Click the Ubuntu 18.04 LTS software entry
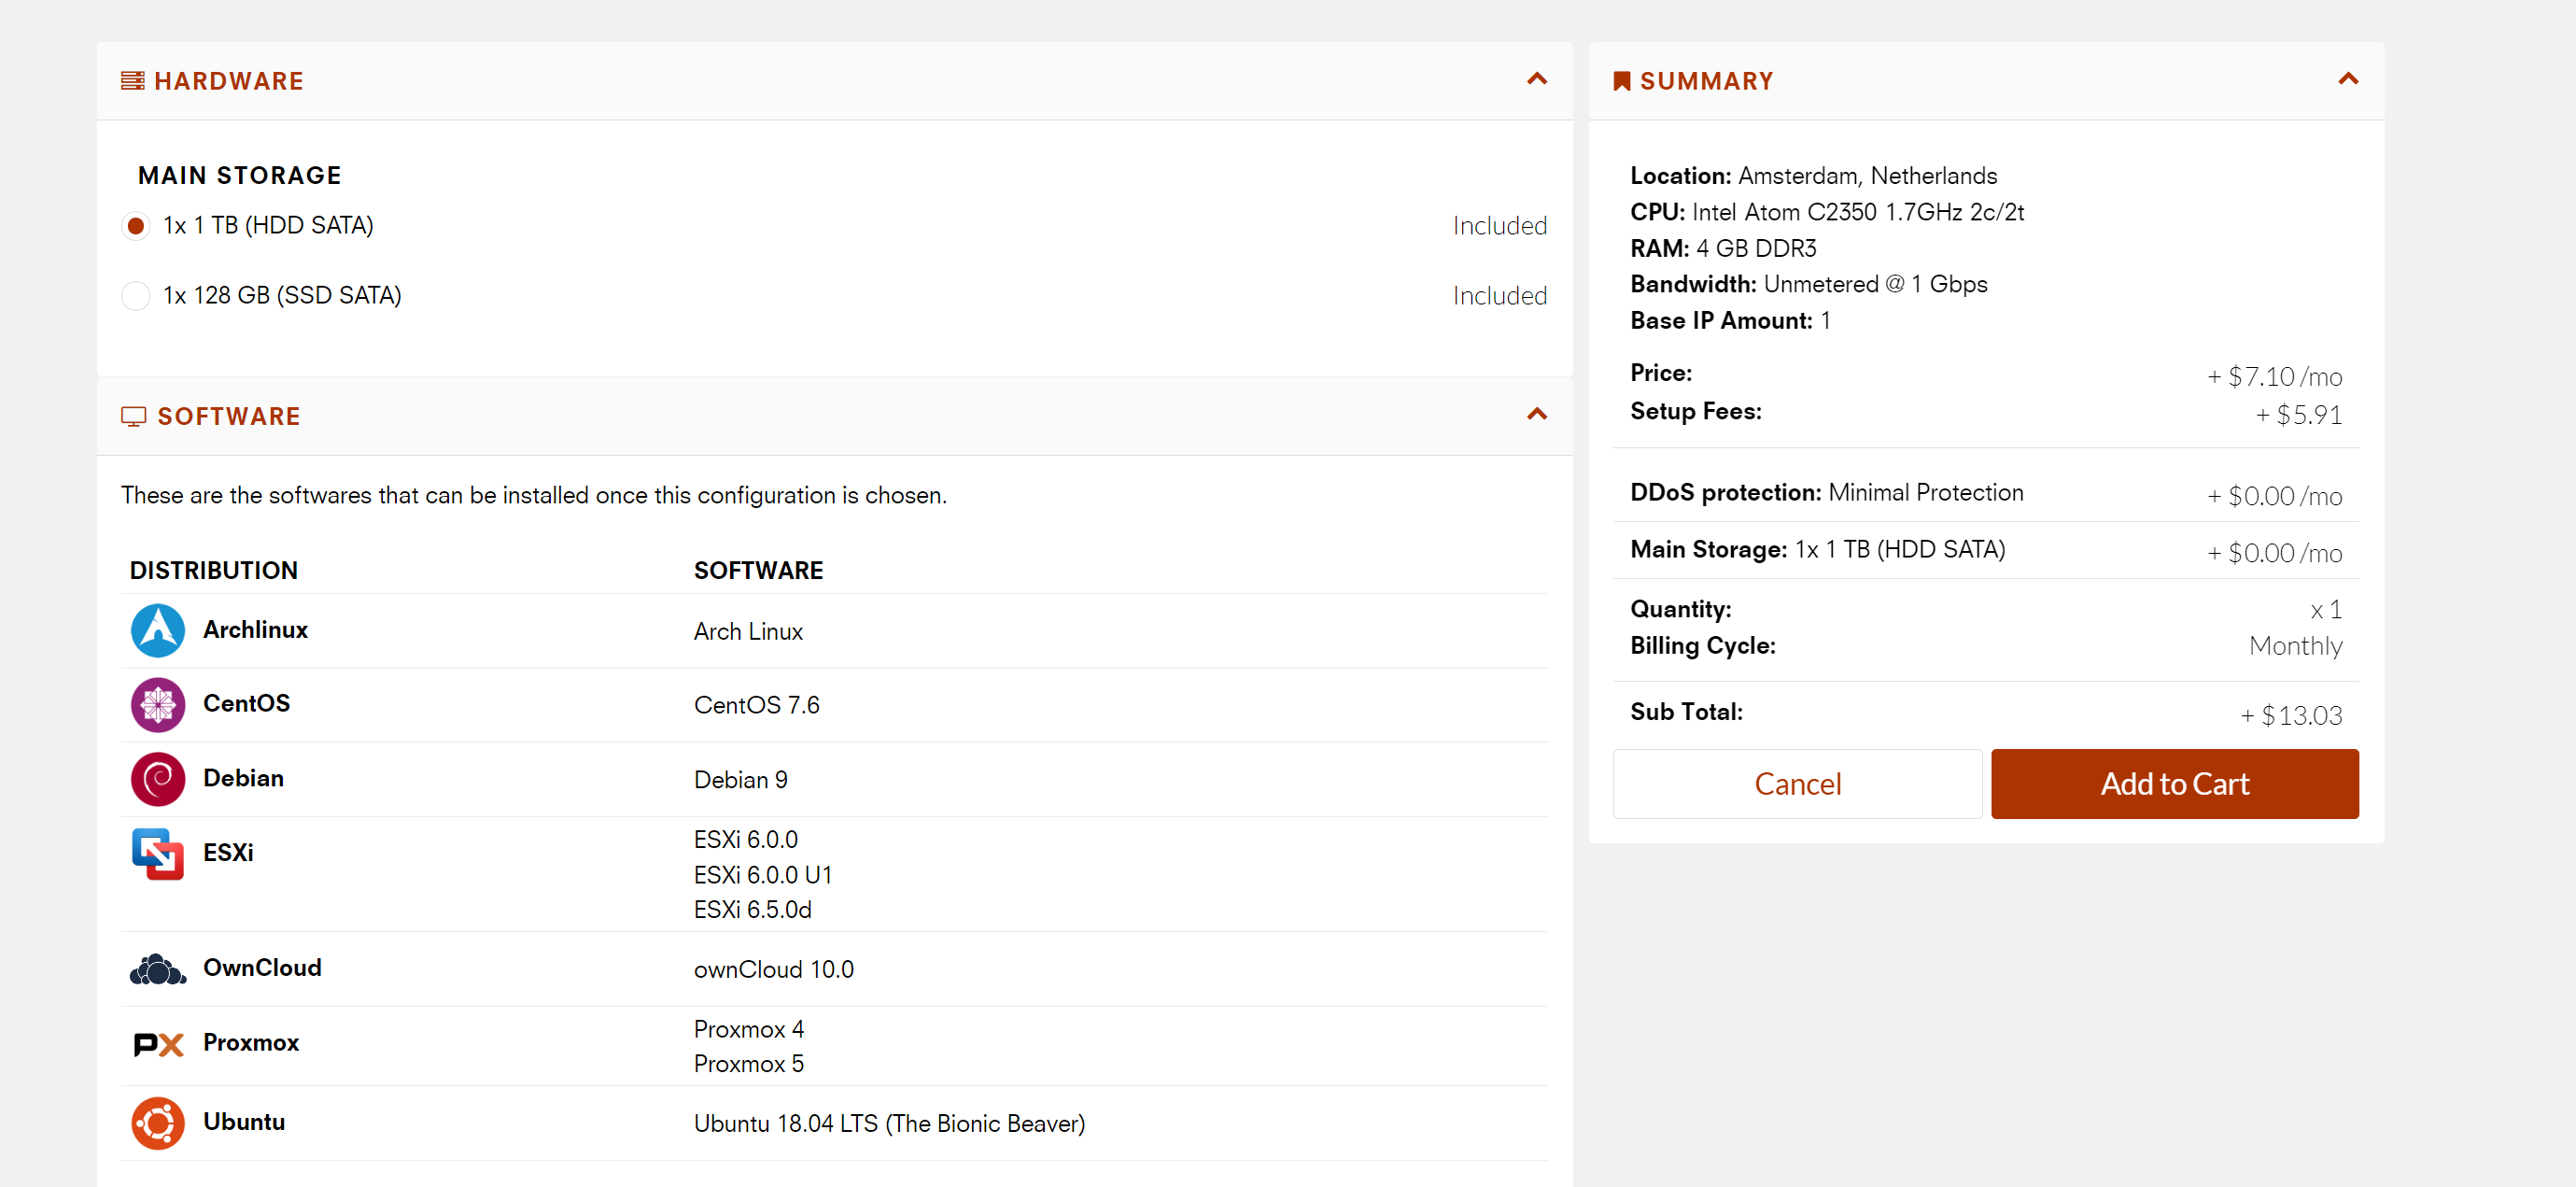 point(888,1123)
